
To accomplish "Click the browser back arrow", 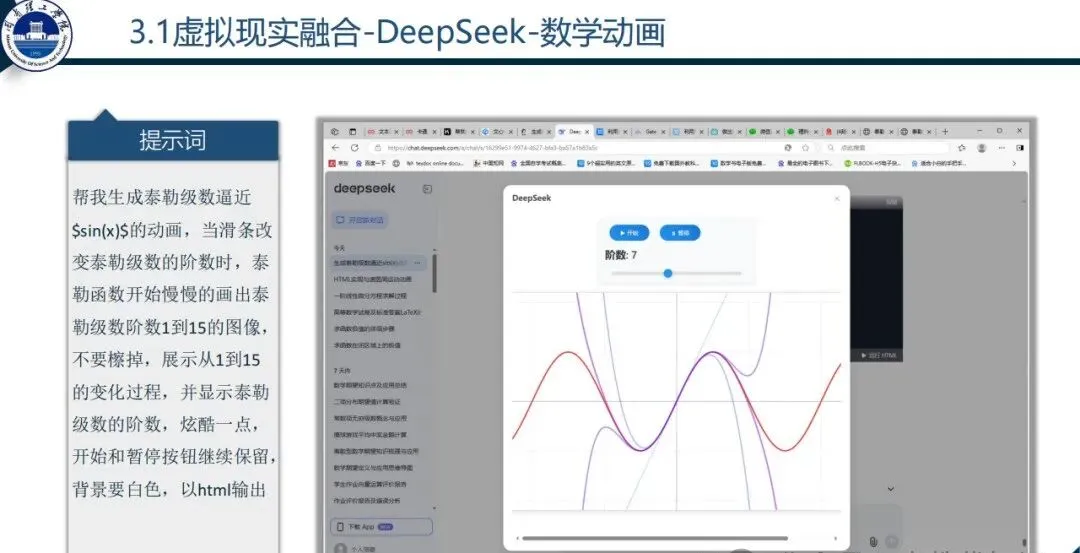I will [335, 147].
